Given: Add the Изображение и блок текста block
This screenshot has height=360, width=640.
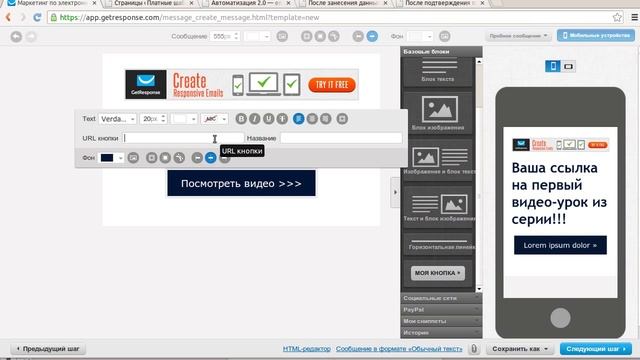Looking at the screenshot, I should point(438,160).
